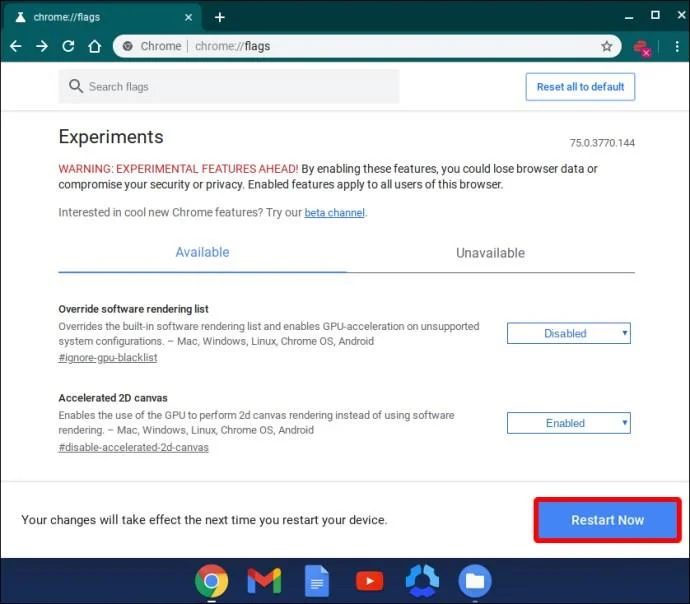
Task: Focus the Search flags input field
Action: point(229,87)
